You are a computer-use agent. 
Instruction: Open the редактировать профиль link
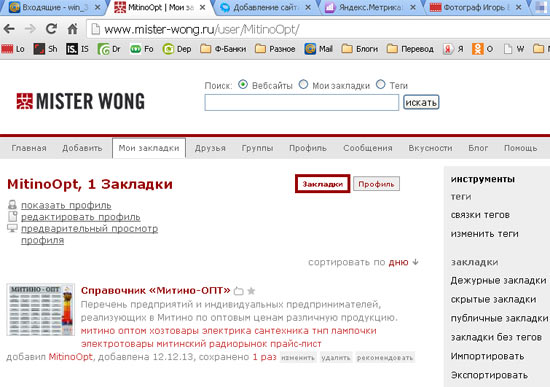pos(81,217)
